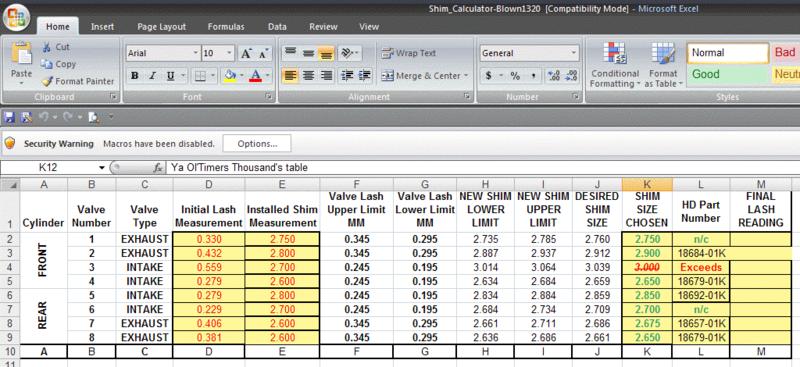Open the General number format dropdown
Screen dimensions: 800x367
[x=574, y=53]
